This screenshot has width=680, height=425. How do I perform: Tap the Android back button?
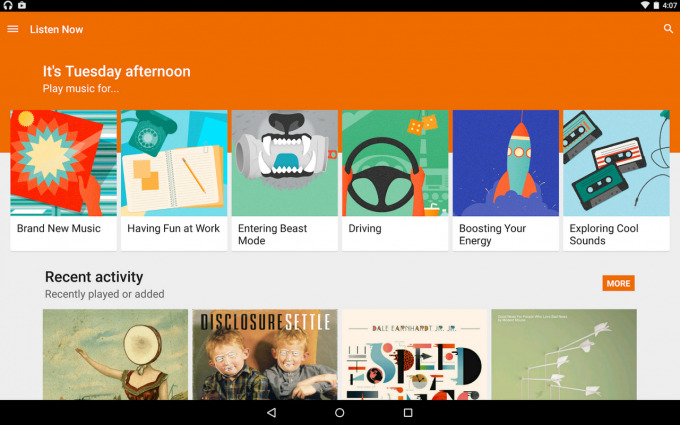pyautogui.click(x=271, y=412)
